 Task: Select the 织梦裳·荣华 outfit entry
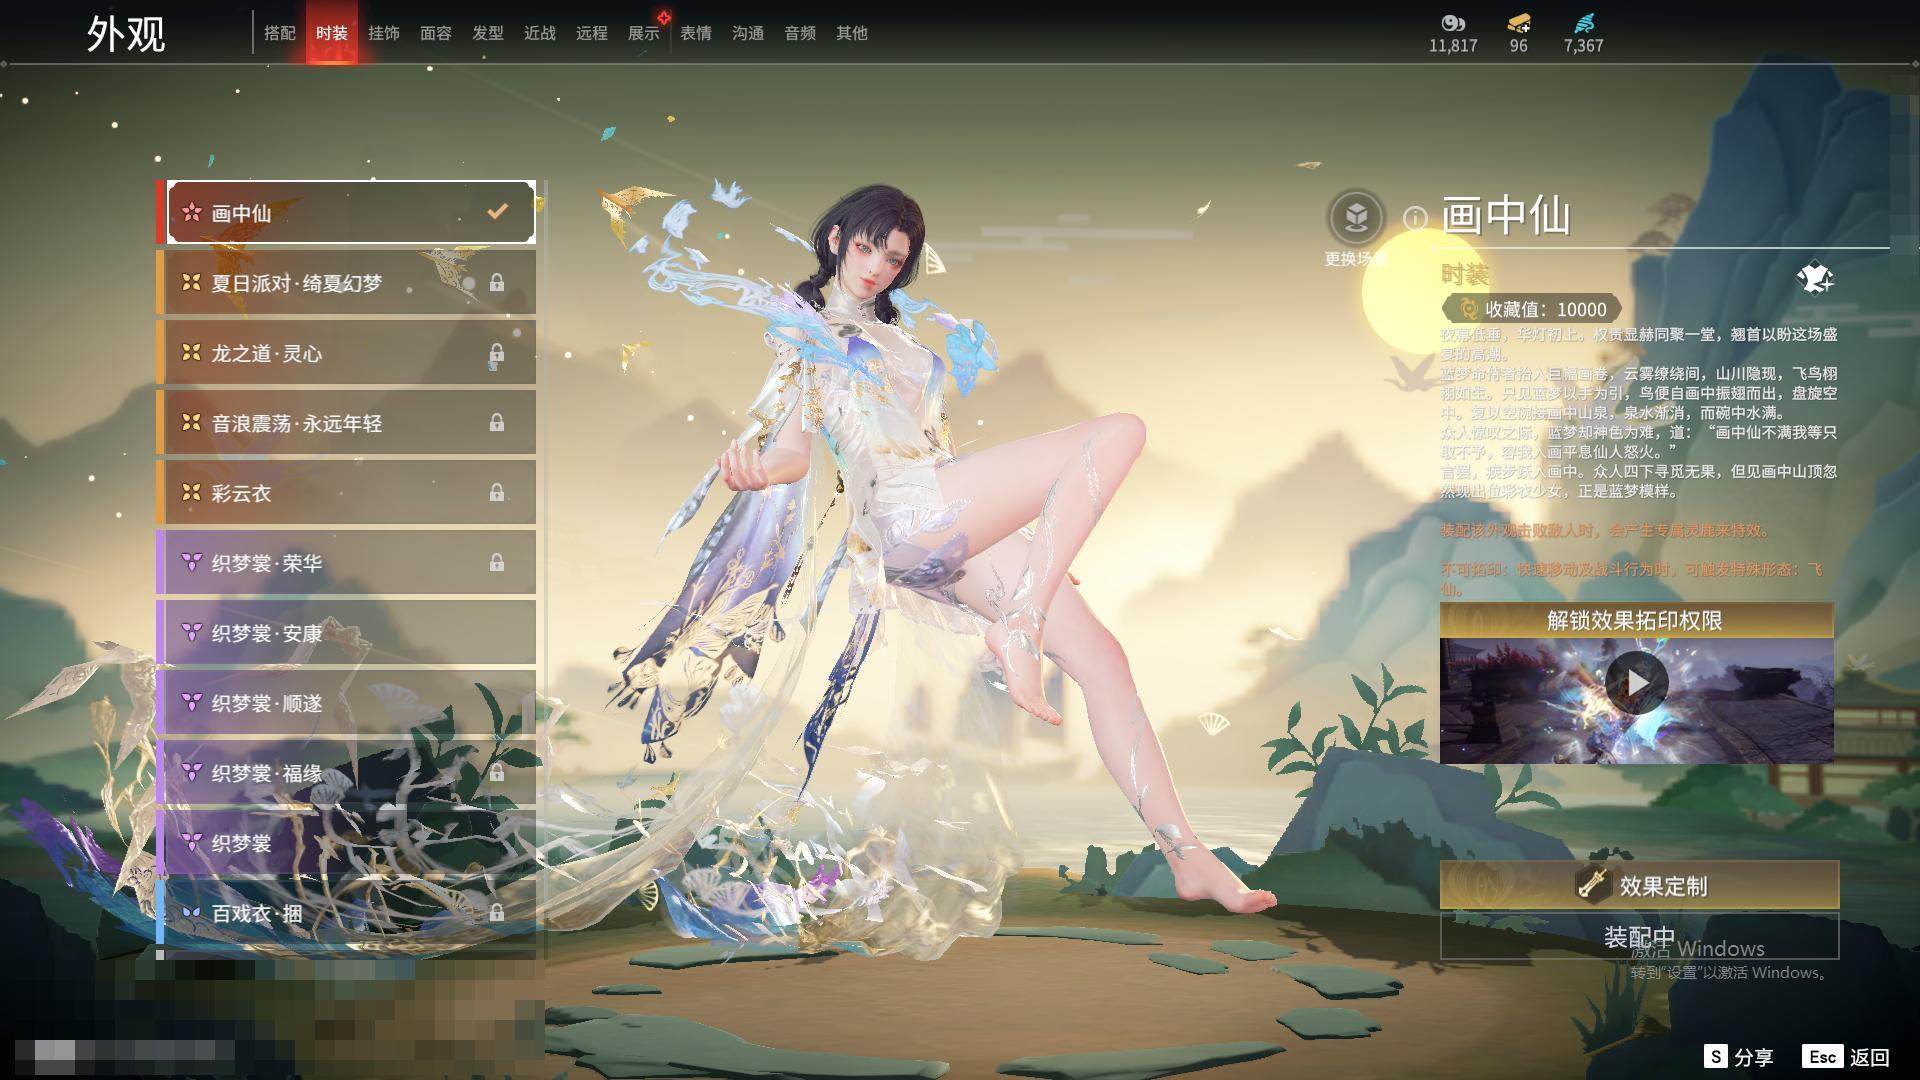[267, 564]
